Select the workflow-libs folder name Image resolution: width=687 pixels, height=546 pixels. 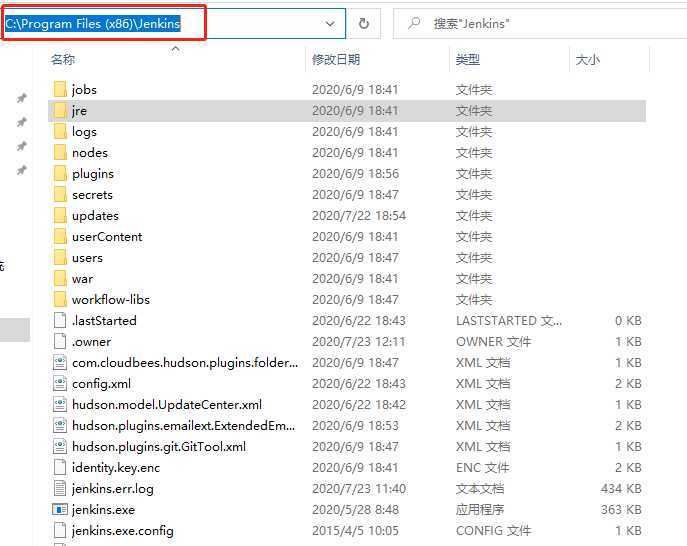point(111,300)
